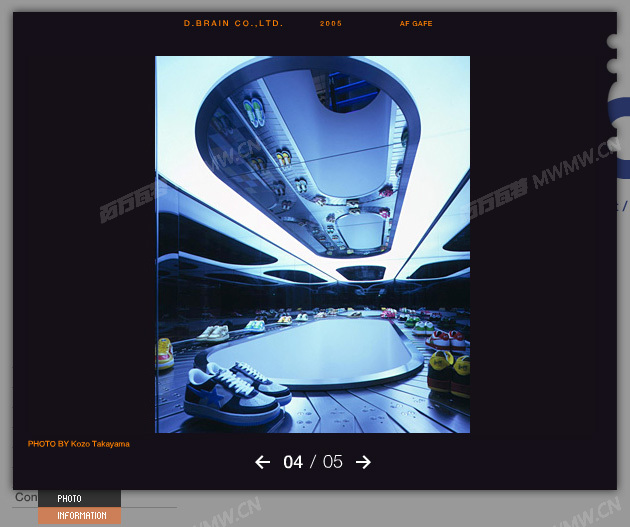Click the 2005 year label
The width and height of the screenshot is (630, 527).
(x=331, y=24)
